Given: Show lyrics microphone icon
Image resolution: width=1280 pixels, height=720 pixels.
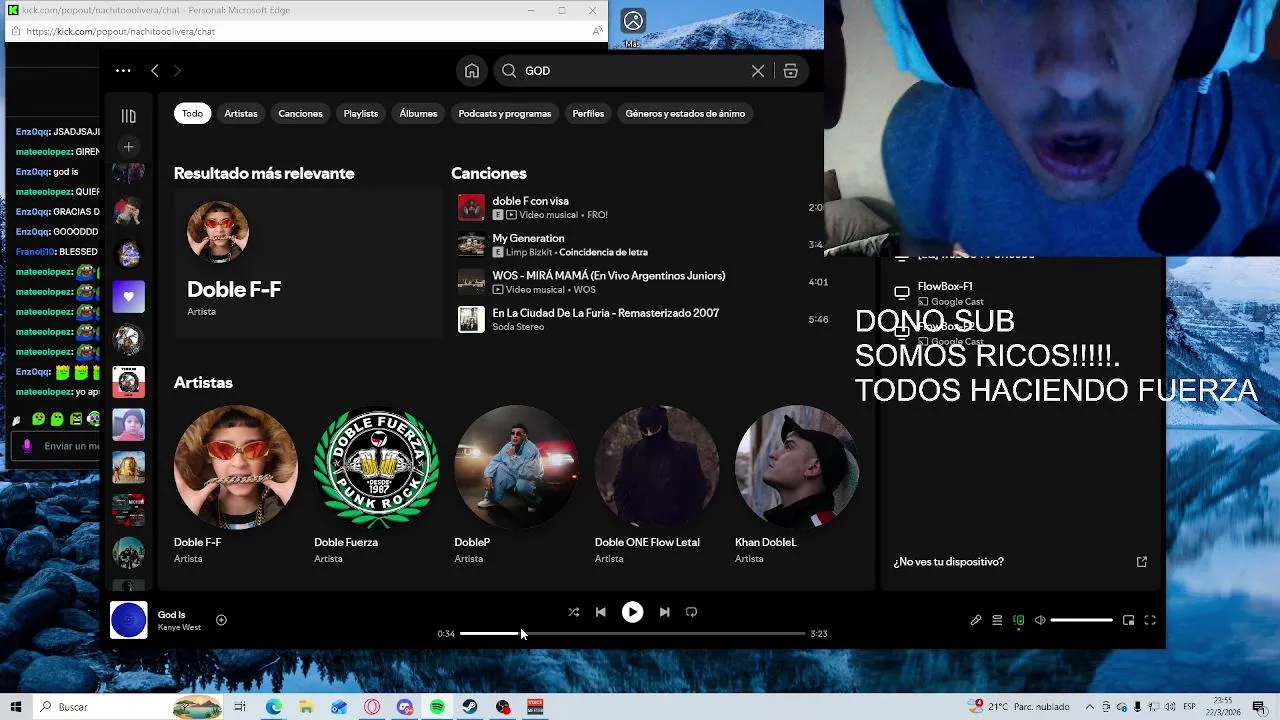Looking at the screenshot, I should click(x=976, y=620).
